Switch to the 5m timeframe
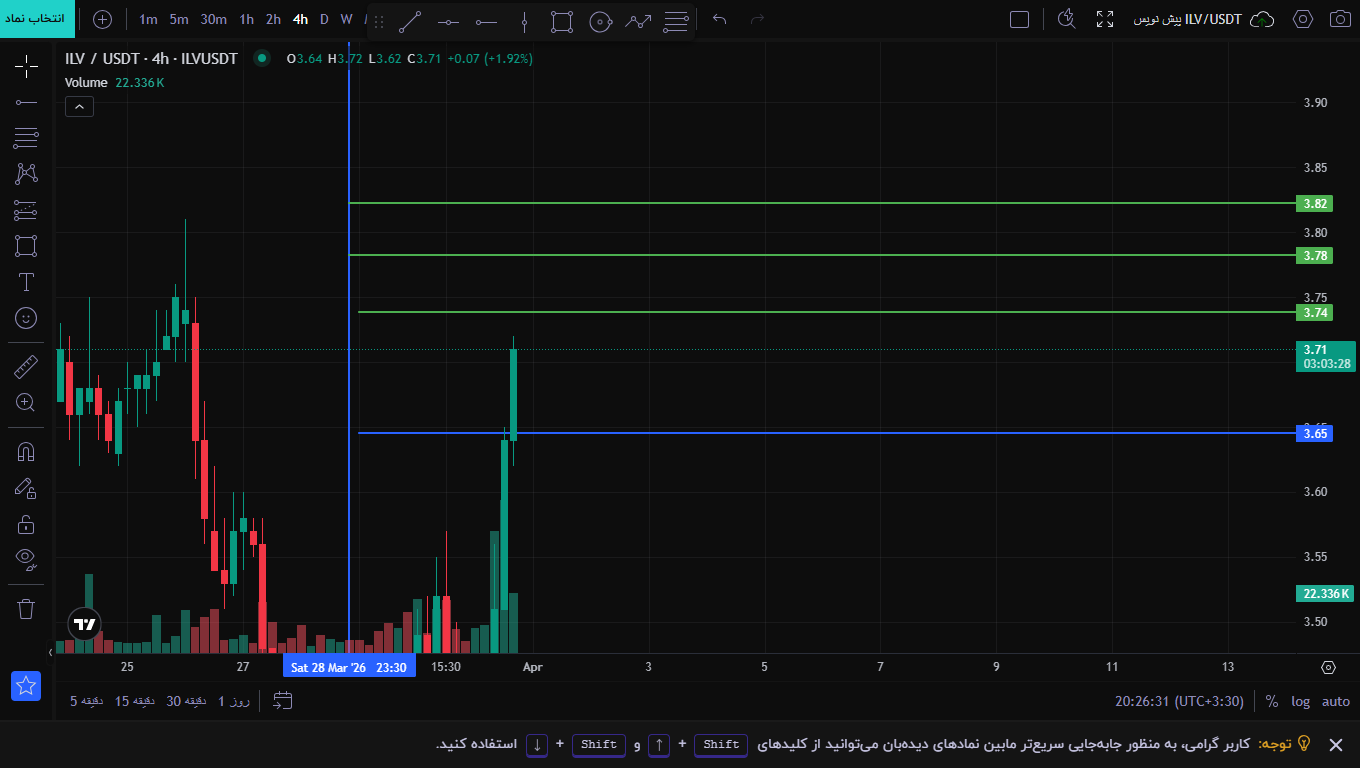1360x768 pixels. [179, 19]
